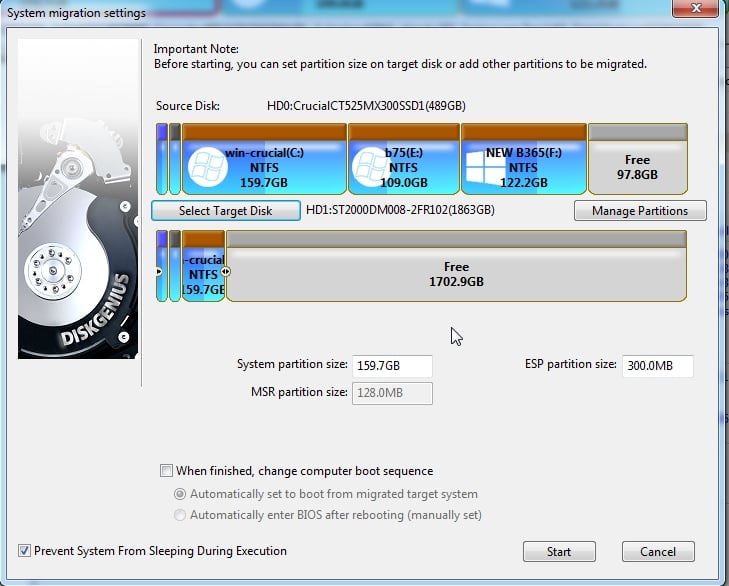The width and height of the screenshot is (729, 586).
Task: Click the Windows logo icon on b75(E:)
Action: (371, 167)
